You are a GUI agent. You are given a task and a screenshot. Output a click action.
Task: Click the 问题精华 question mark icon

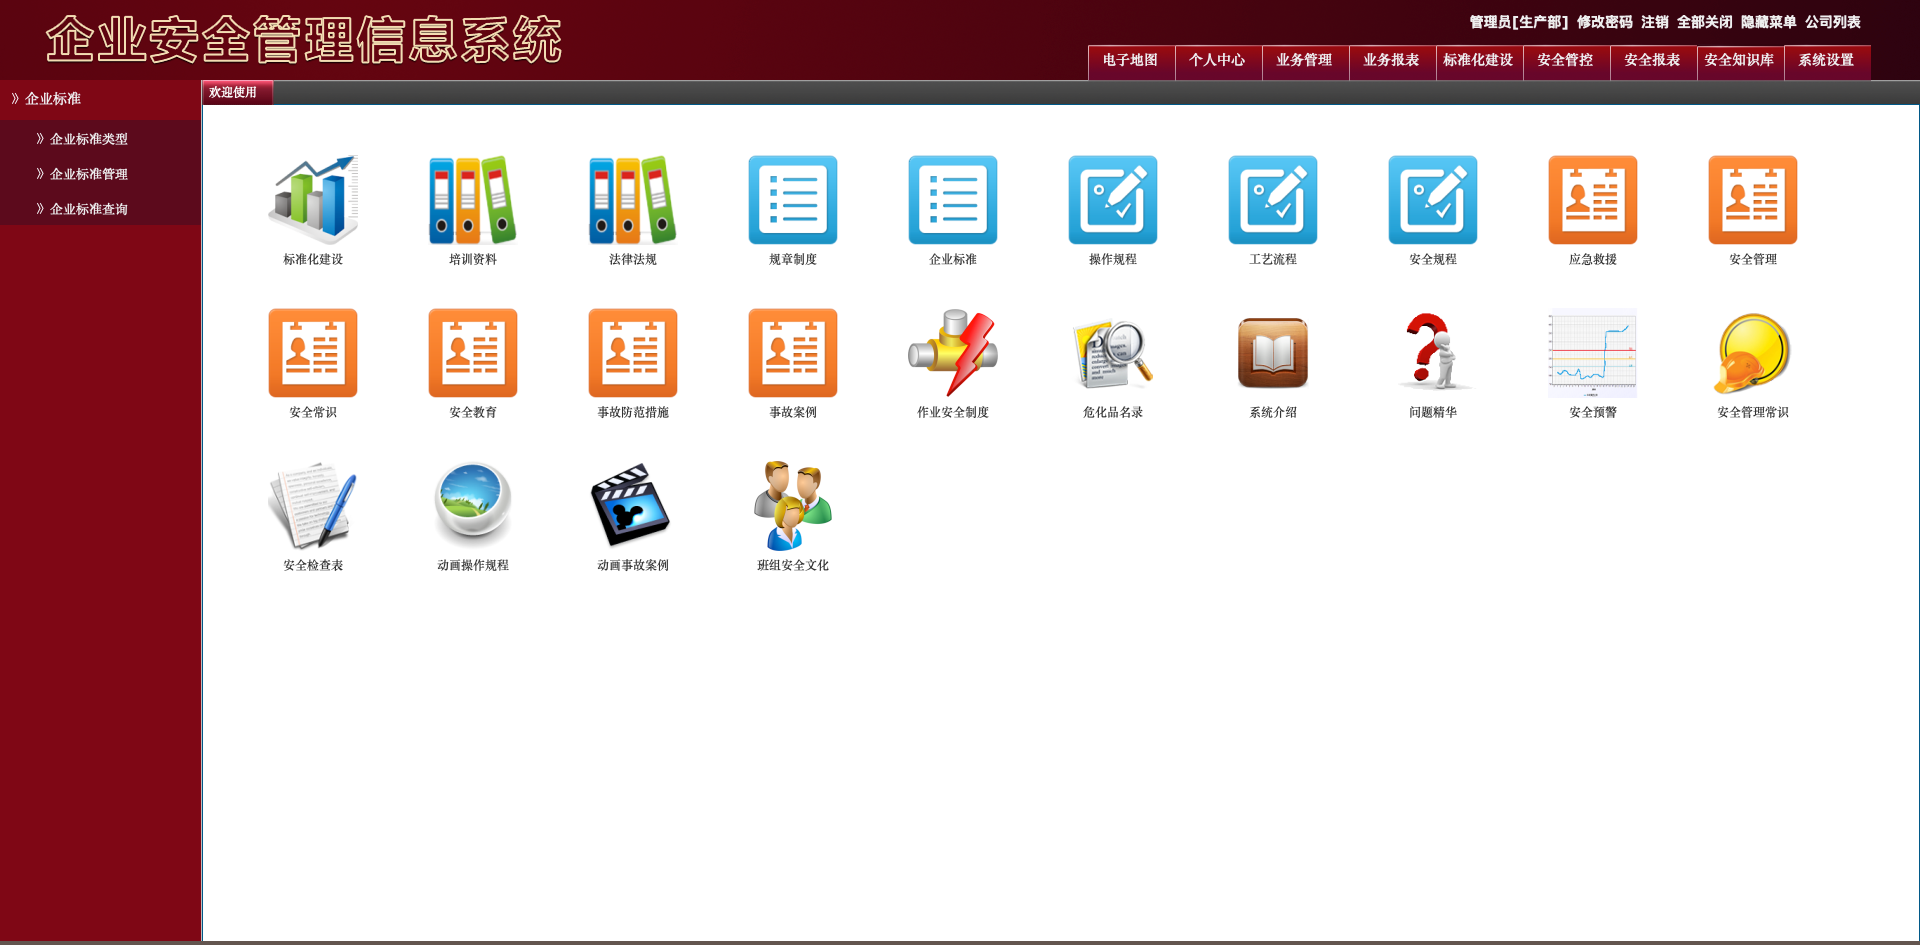(x=1433, y=353)
